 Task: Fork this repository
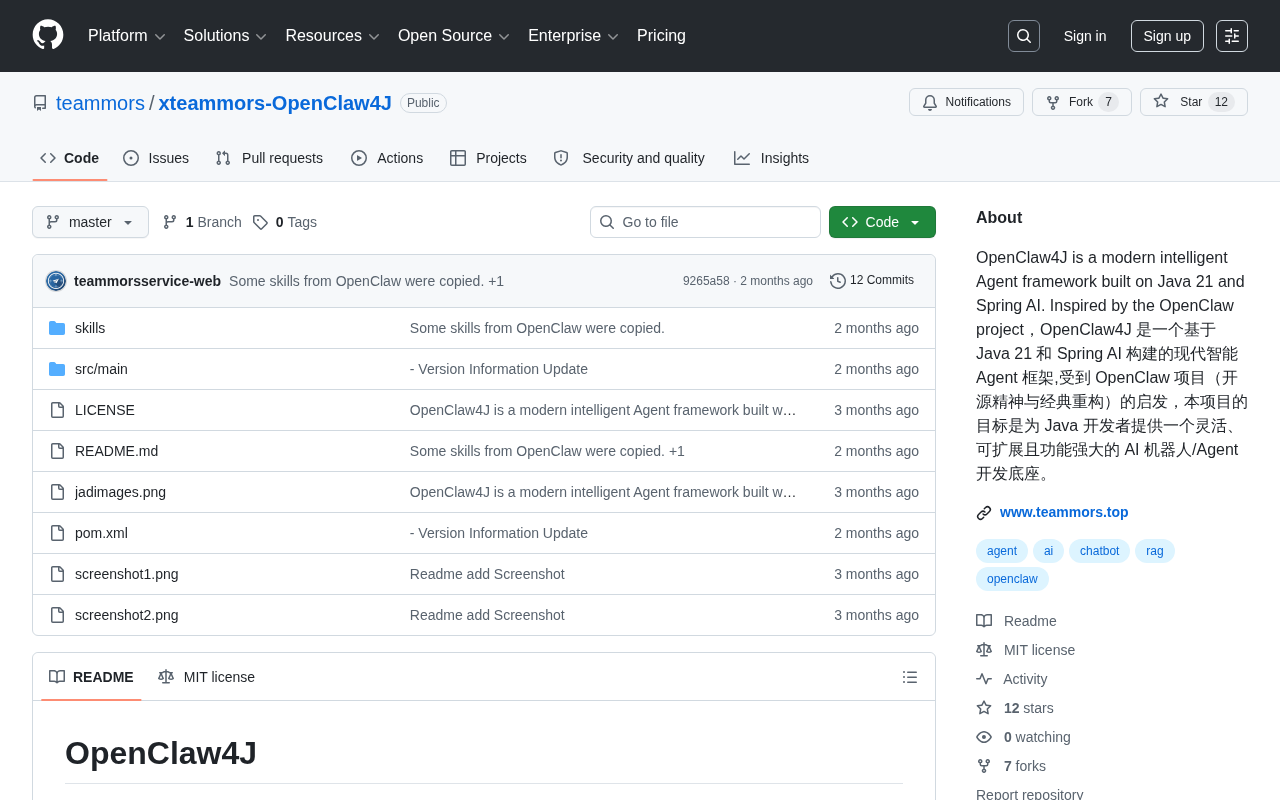[x=1082, y=102]
